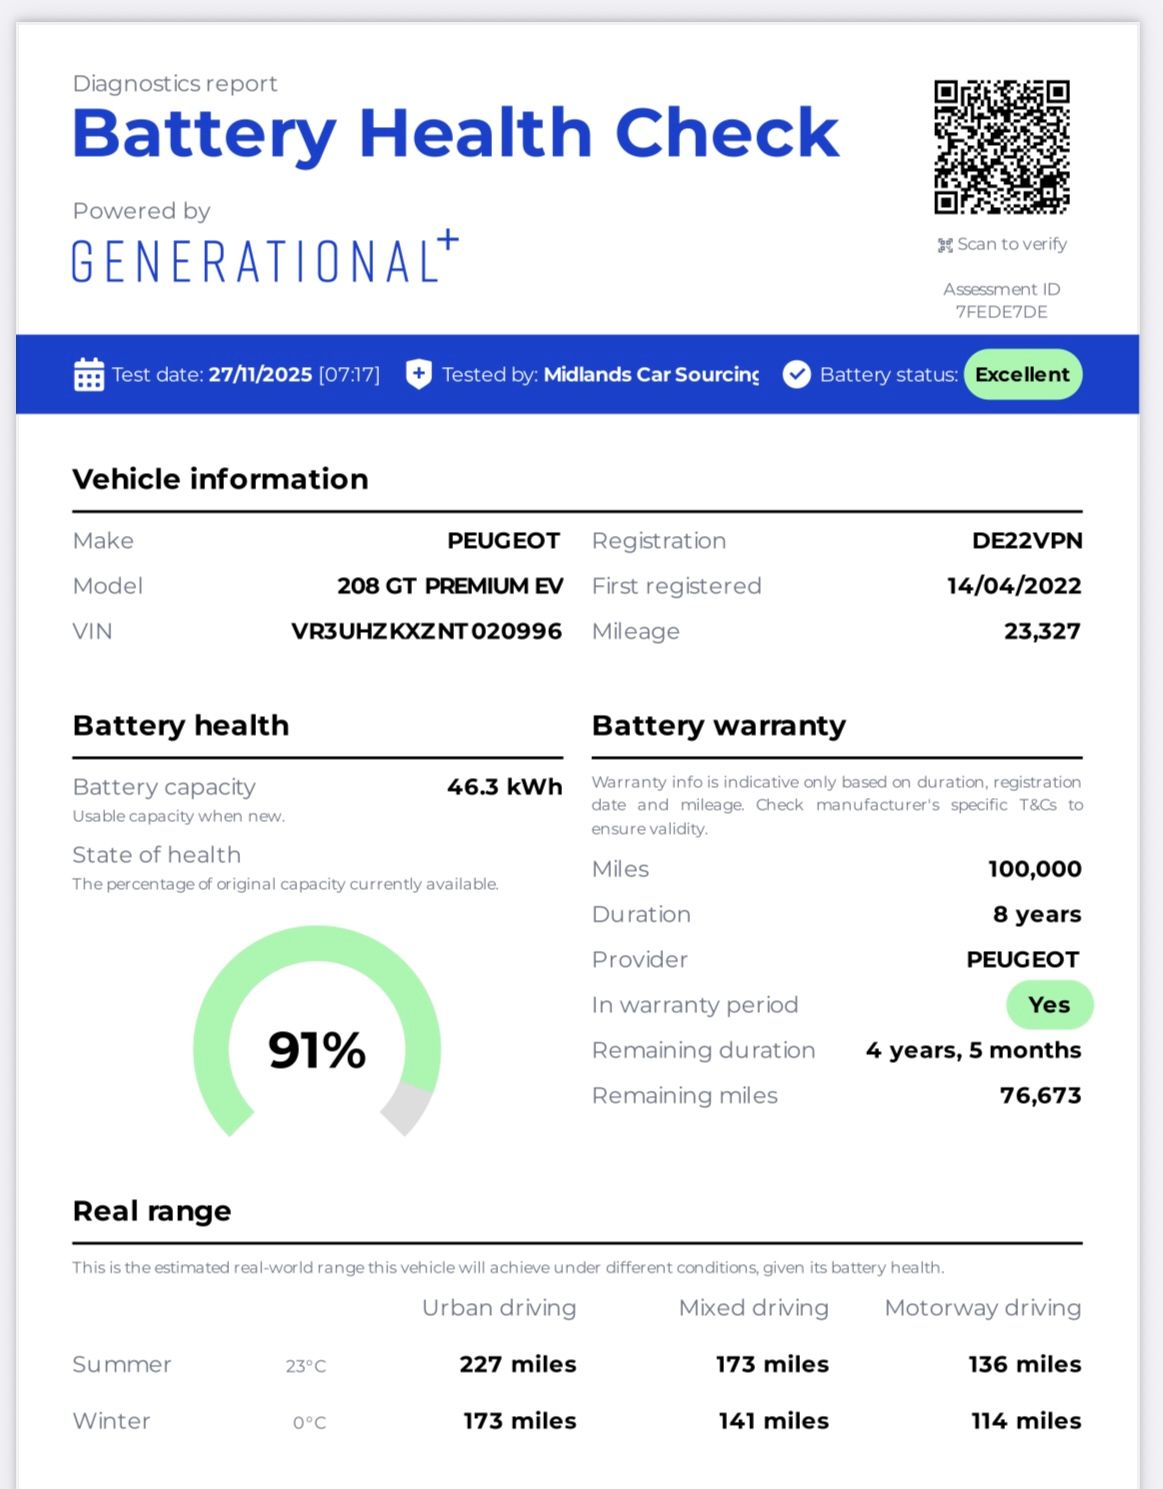Click the Remaining miles value 76,673

tap(1040, 1095)
